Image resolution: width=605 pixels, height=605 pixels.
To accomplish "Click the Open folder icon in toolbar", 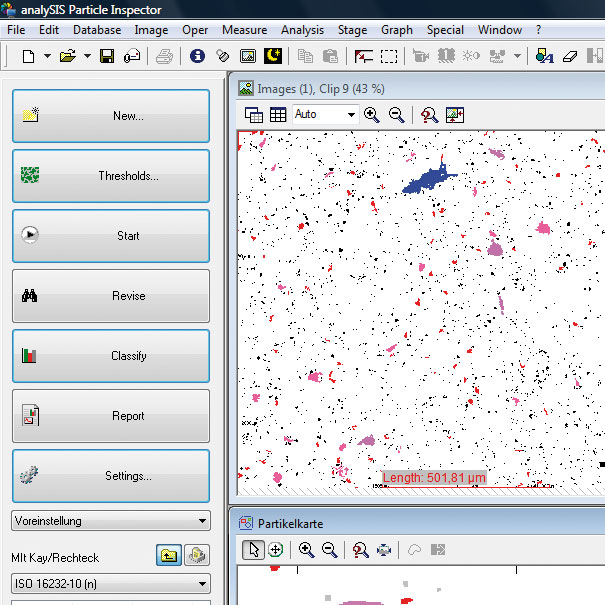I will coord(67,56).
